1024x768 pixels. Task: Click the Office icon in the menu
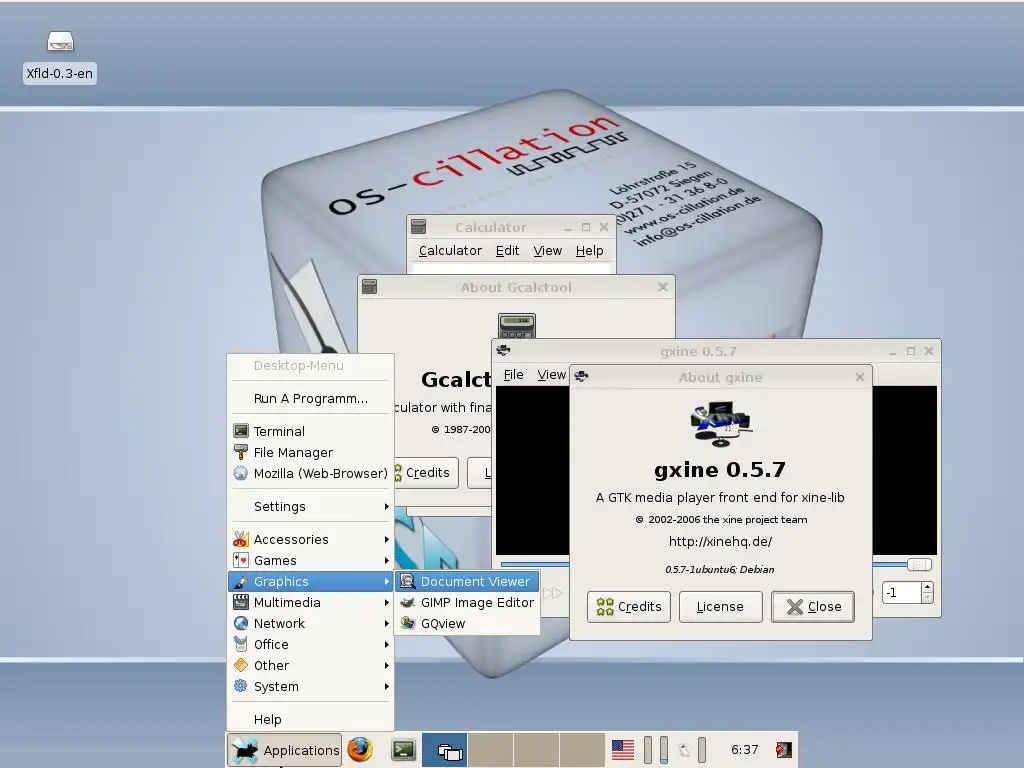point(241,644)
